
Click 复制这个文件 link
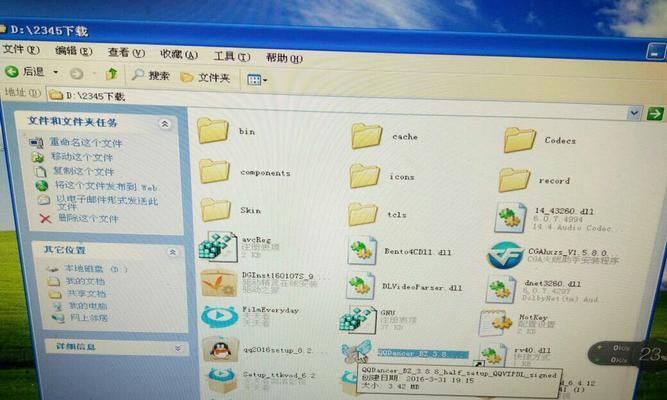[83, 171]
